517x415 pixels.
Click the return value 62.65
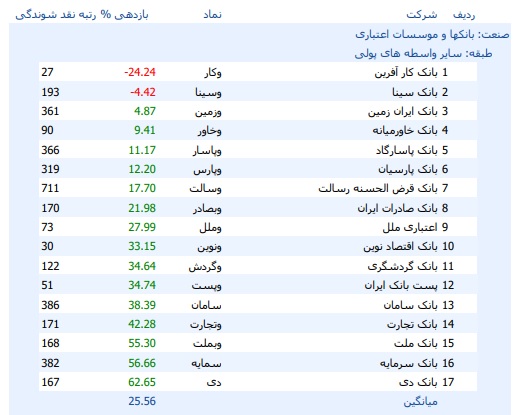[x=142, y=382]
